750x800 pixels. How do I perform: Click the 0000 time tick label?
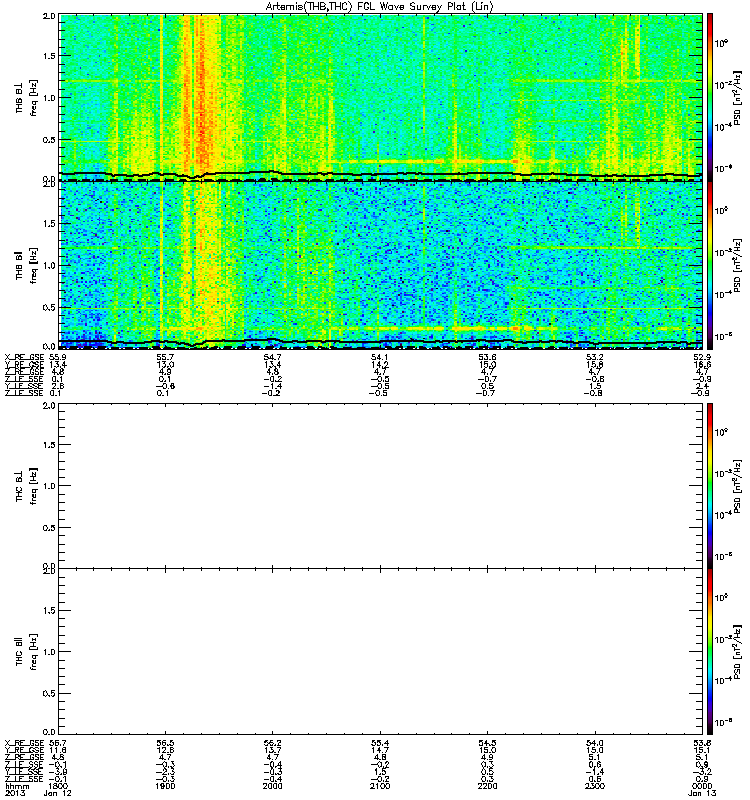tap(702, 786)
